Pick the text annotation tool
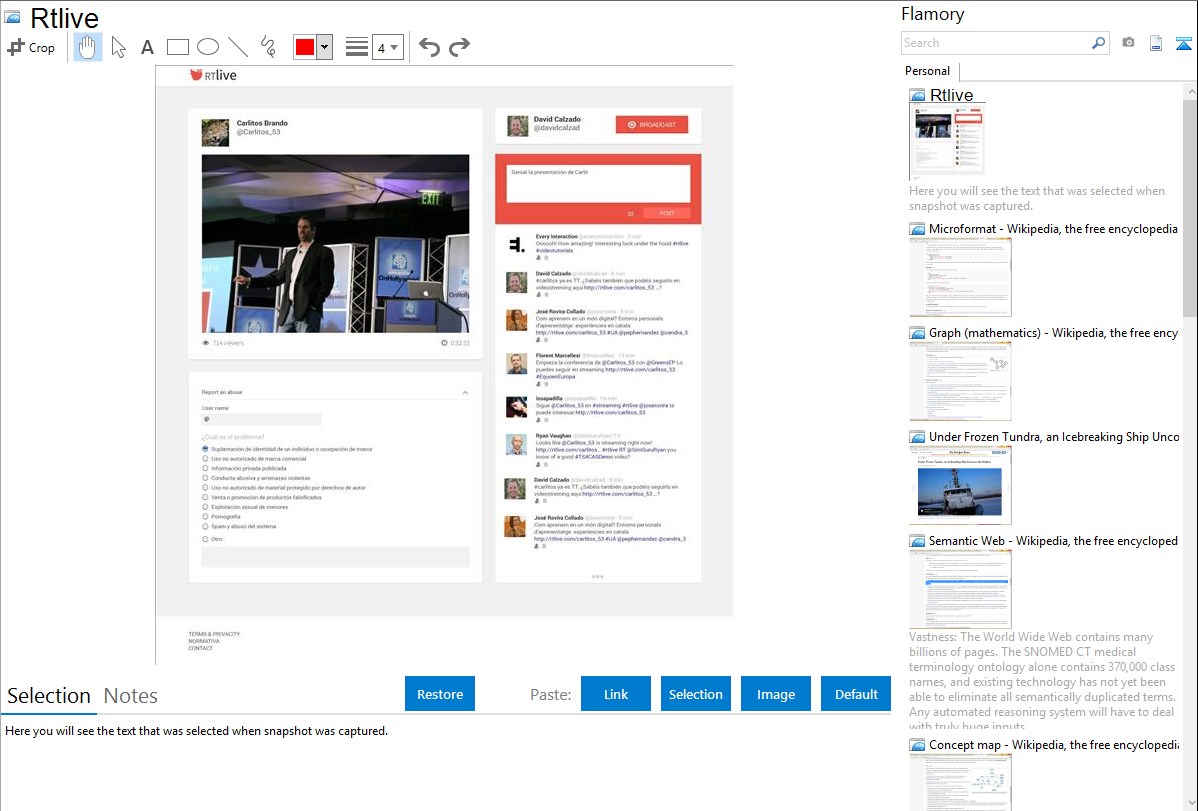 [147, 47]
